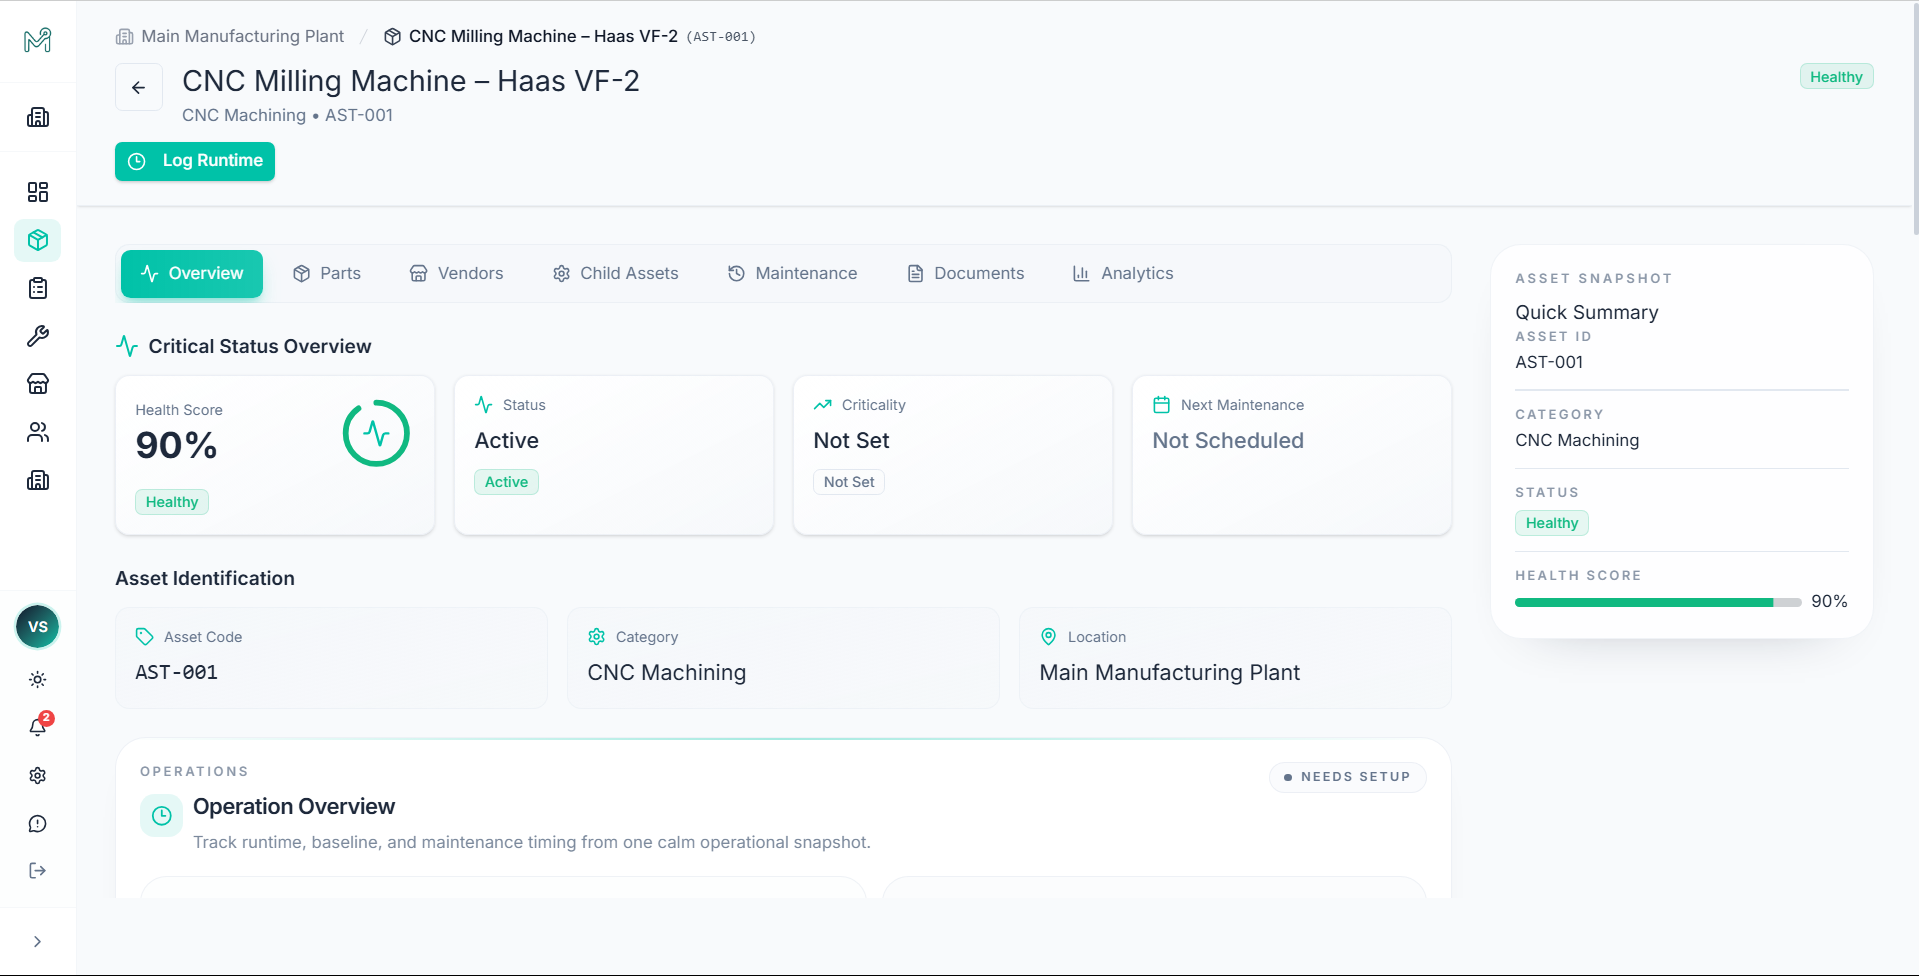Expand the sidebar with the chevron arrow
This screenshot has width=1919, height=976.
point(38,942)
